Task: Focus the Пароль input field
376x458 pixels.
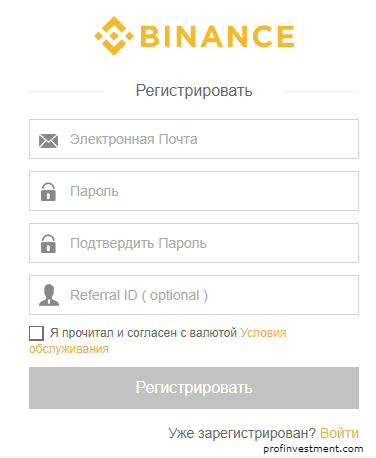Action: 194,191
